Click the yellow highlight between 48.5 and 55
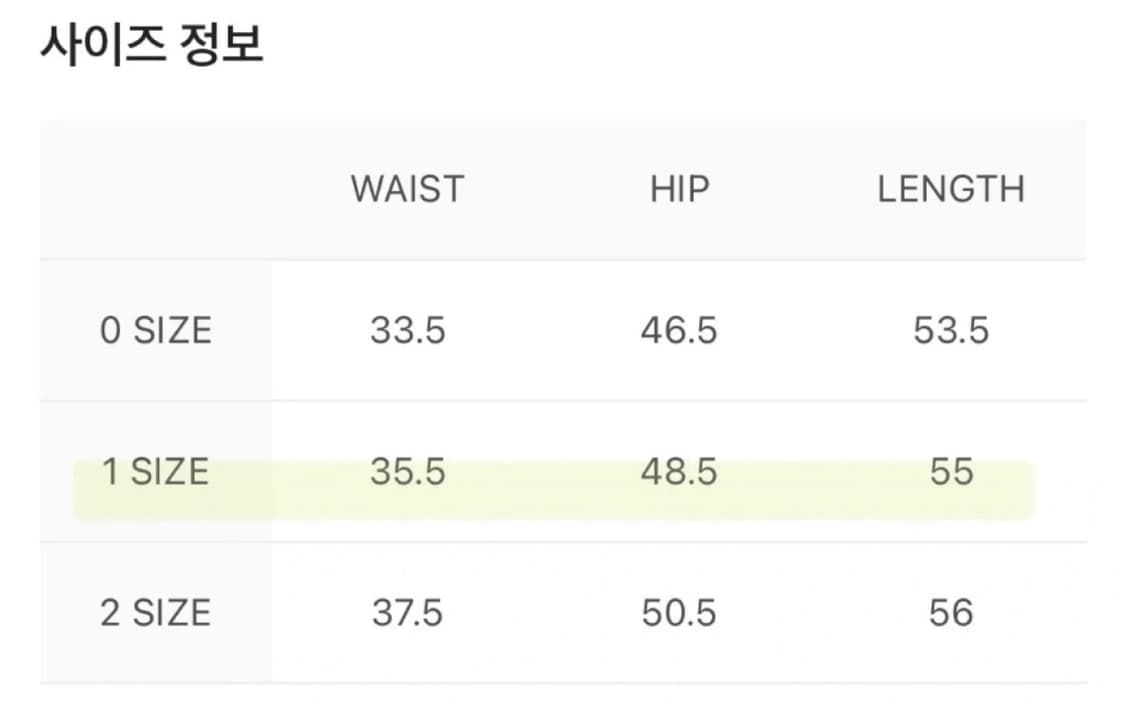This screenshot has width=1125, height=705. point(823,491)
